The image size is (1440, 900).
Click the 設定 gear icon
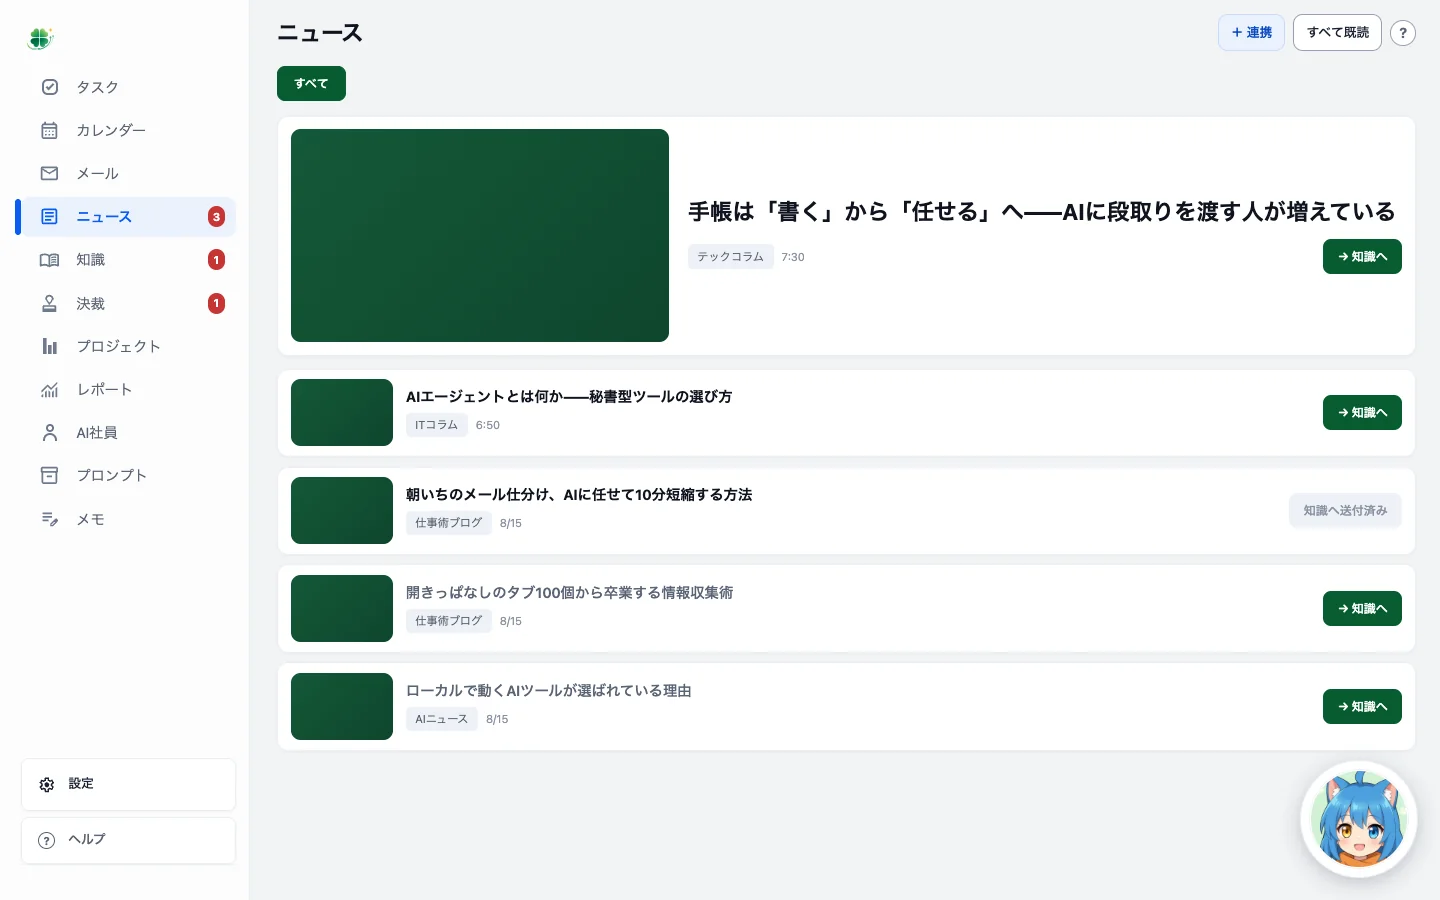47,784
